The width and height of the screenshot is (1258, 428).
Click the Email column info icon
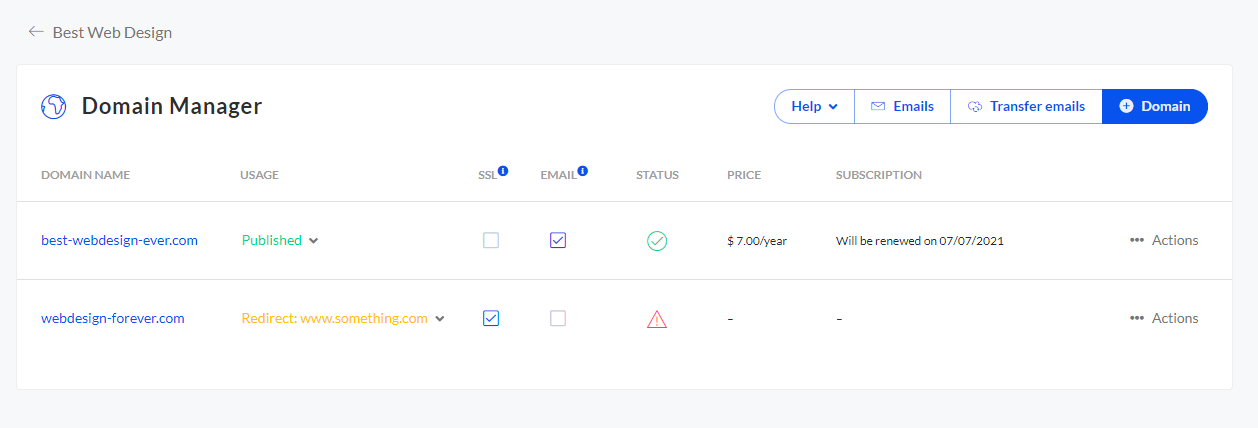click(582, 171)
